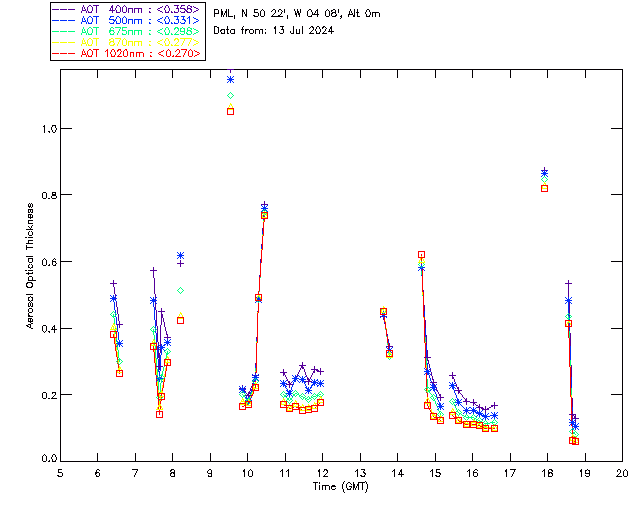Viewport: 640px width, 512px height.
Task: Click the blue asterisk near 0.62 at 8.2 hours
Action: [x=180, y=256]
